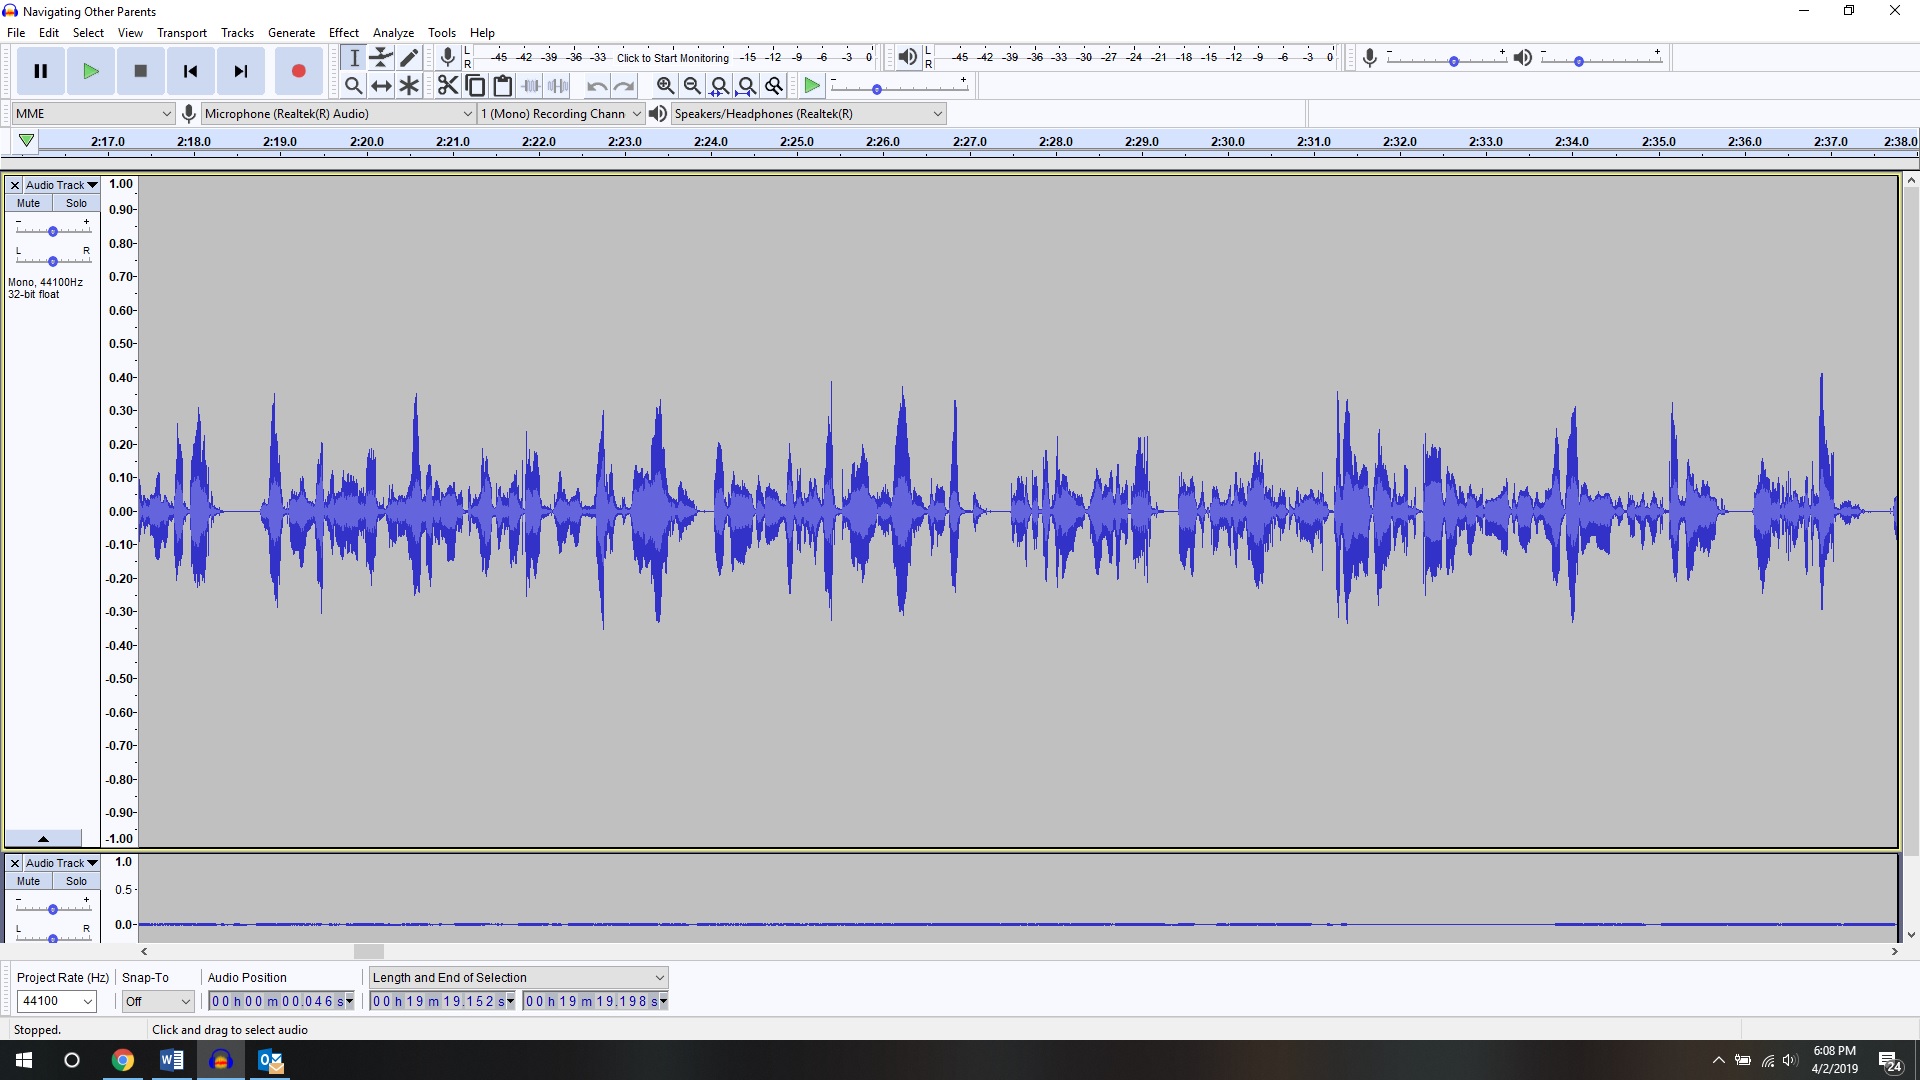Click the Pause transport button
The width and height of the screenshot is (1920, 1080).
(41, 71)
